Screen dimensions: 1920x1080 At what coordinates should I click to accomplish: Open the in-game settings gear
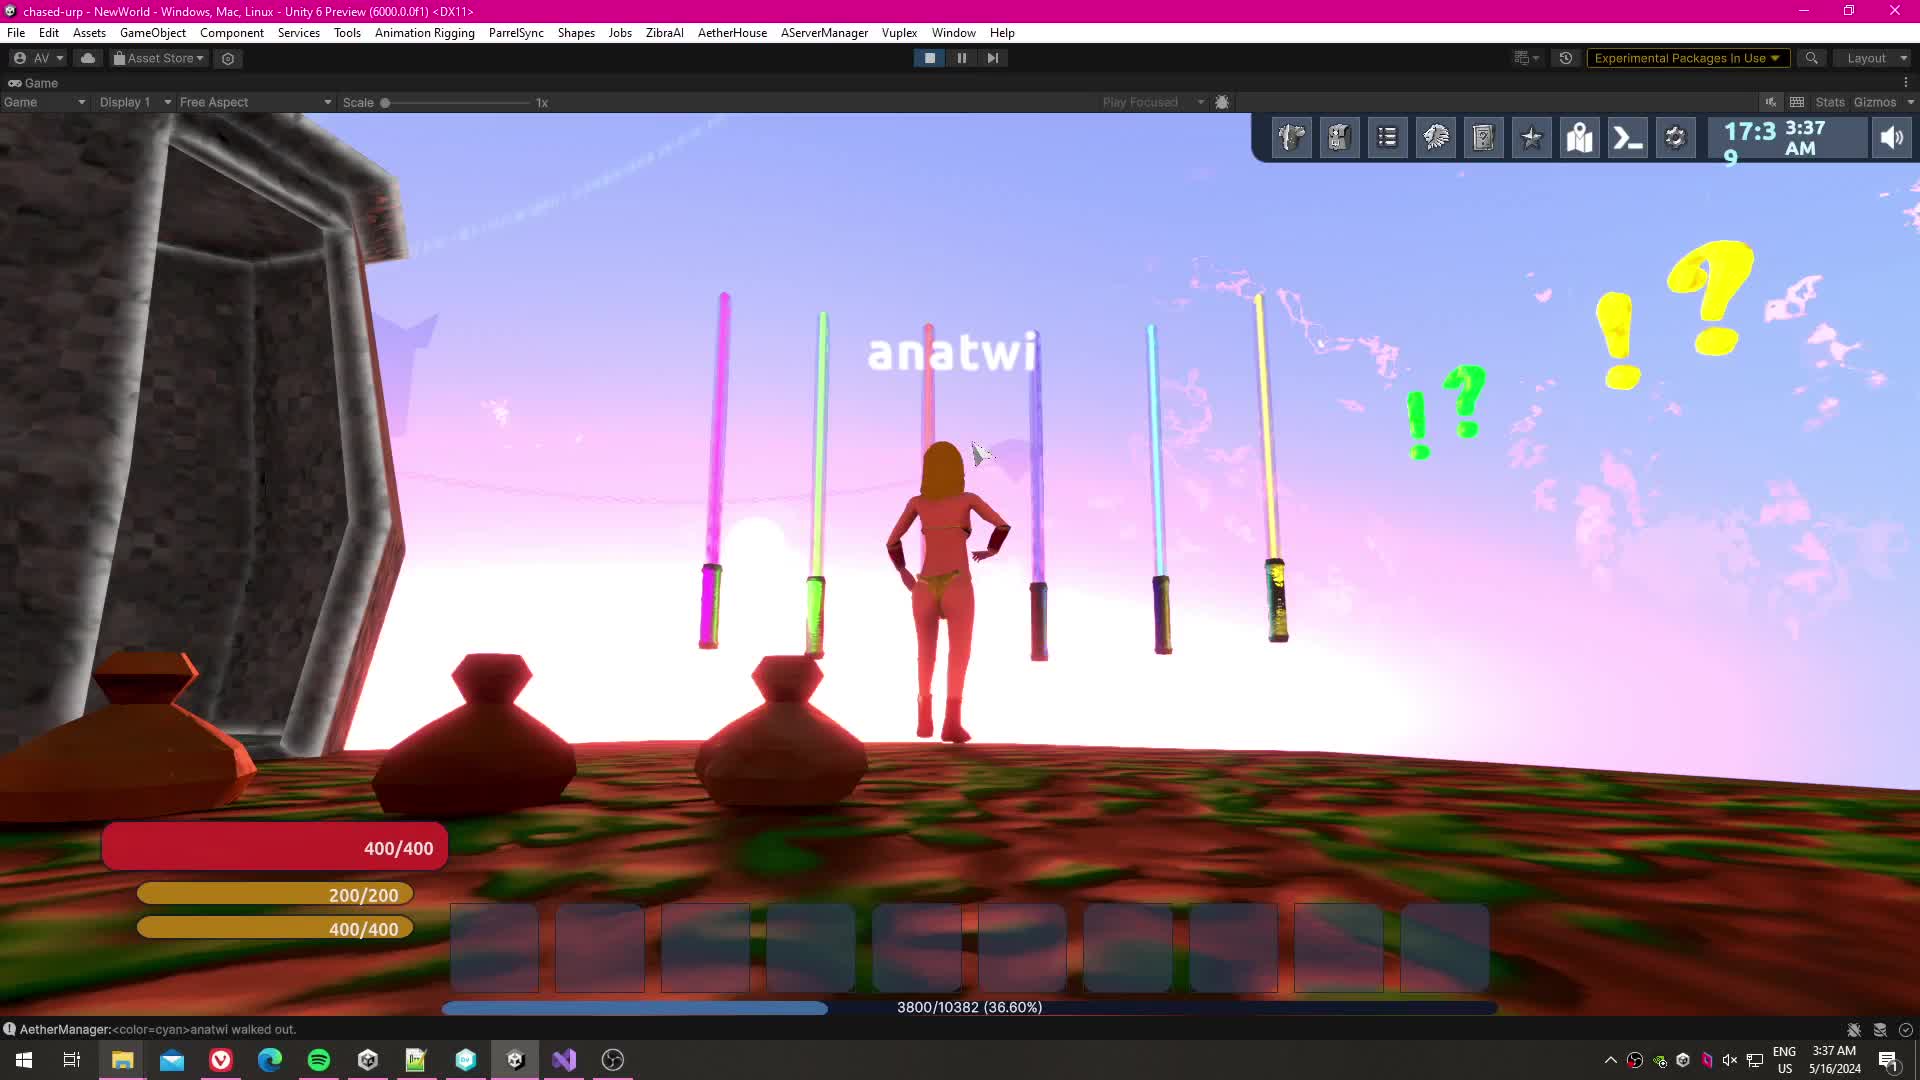pyautogui.click(x=1675, y=138)
